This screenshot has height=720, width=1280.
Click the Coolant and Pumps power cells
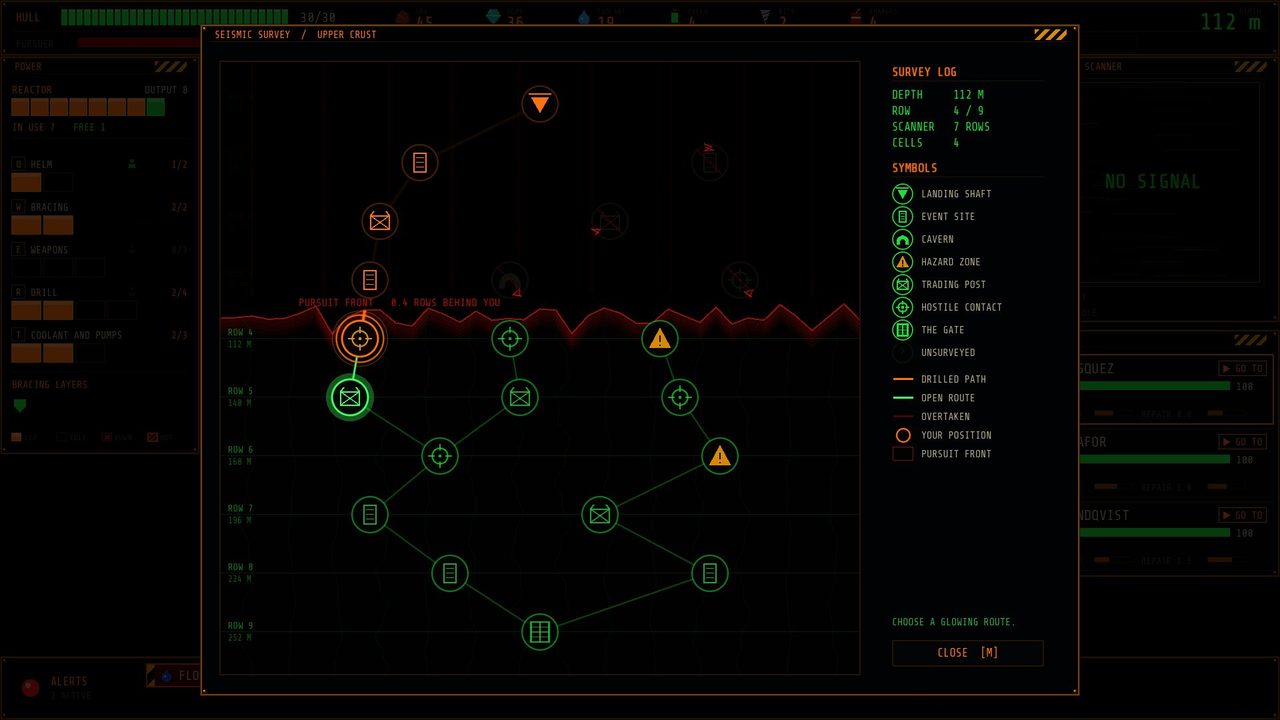click(x=57, y=353)
